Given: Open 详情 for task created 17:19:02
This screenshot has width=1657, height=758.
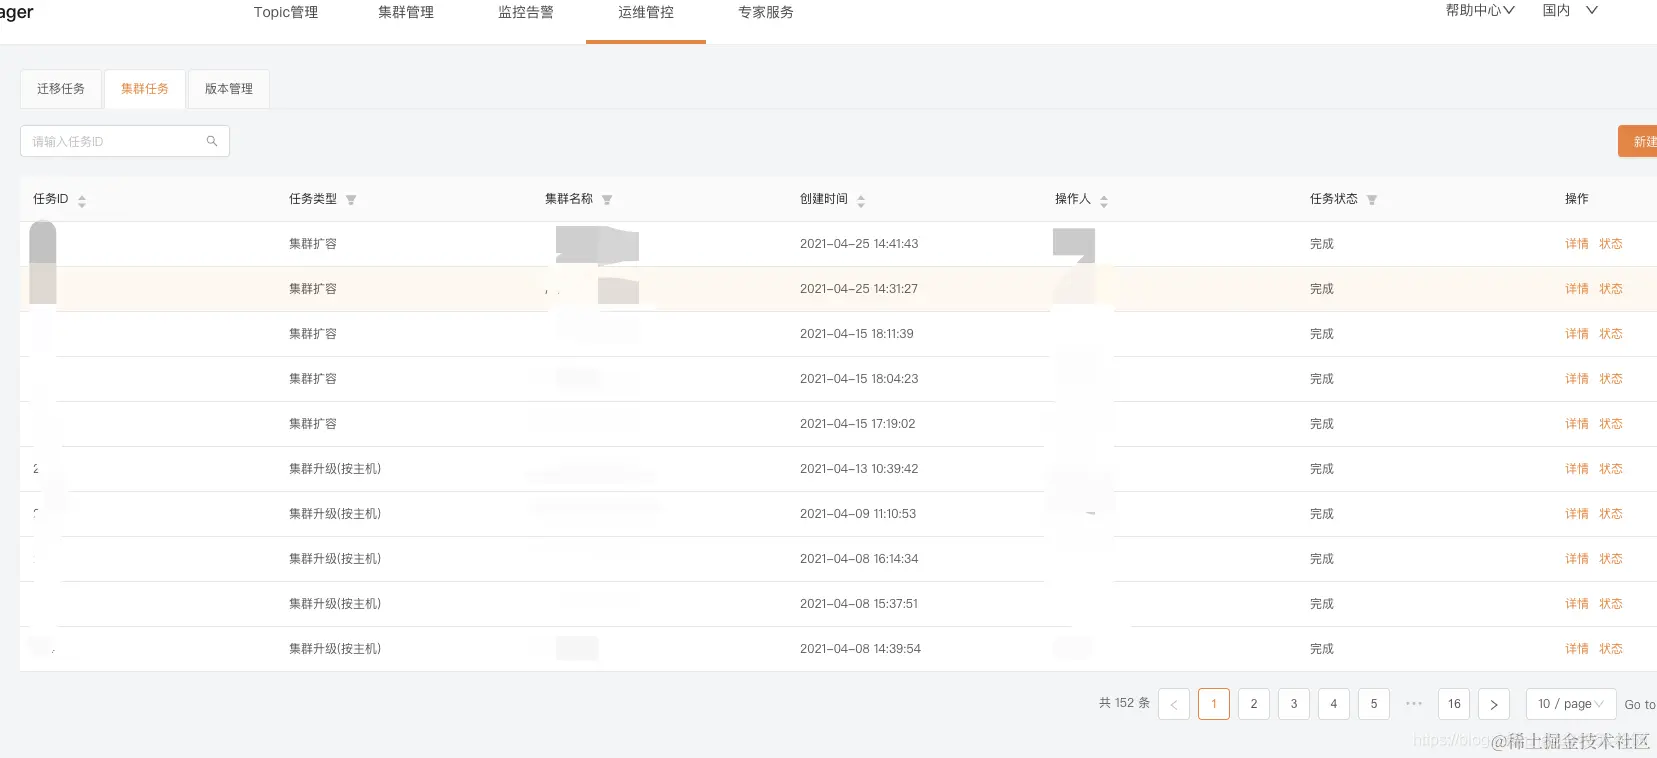Looking at the screenshot, I should [x=1577, y=424].
